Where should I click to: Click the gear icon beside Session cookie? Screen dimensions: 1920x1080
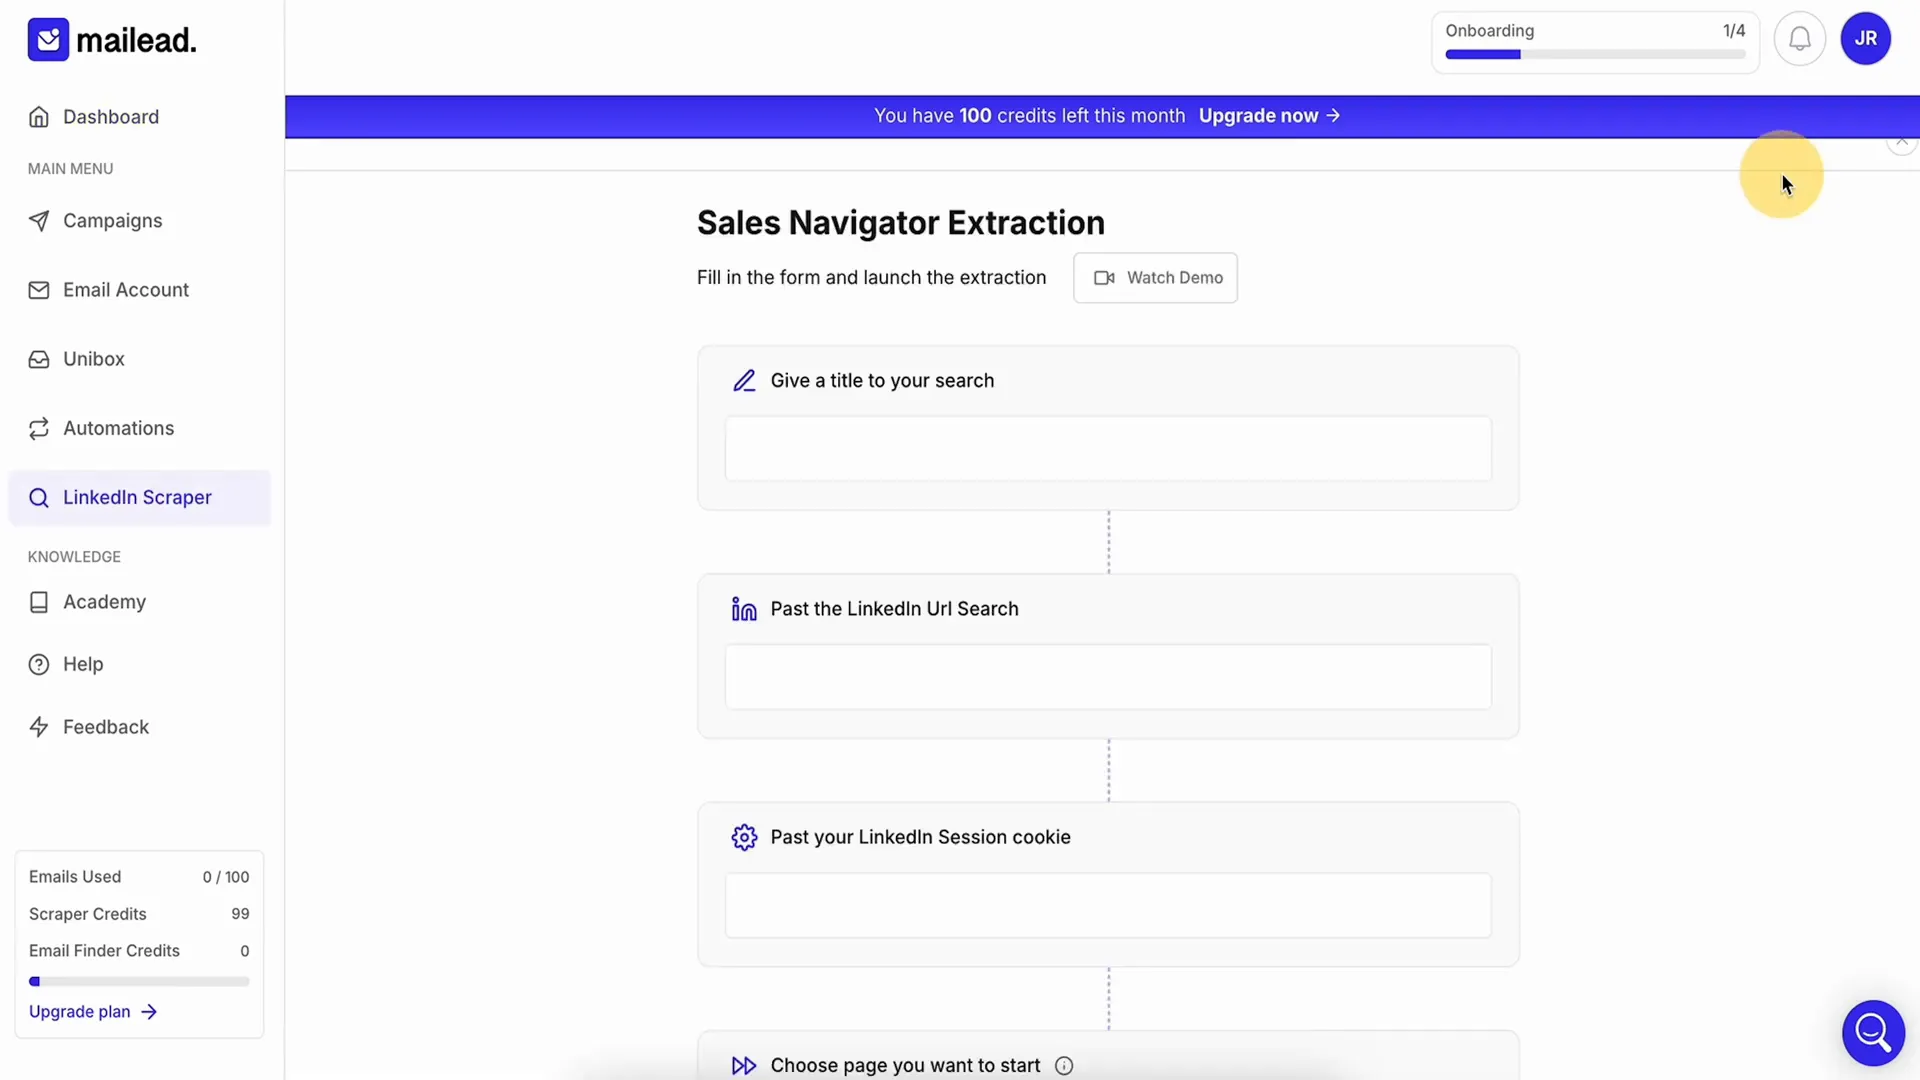coord(744,837)
